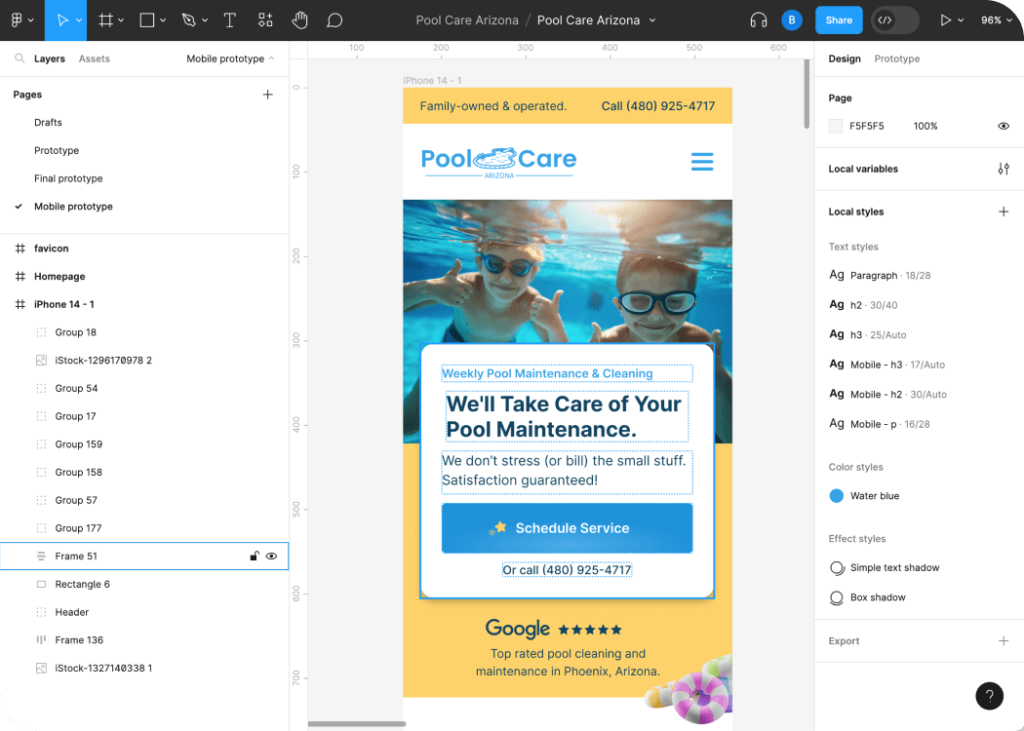Open user avatar B
Image resolution: width=1024 pixels, height=731 pixels.
coord(792,20)
